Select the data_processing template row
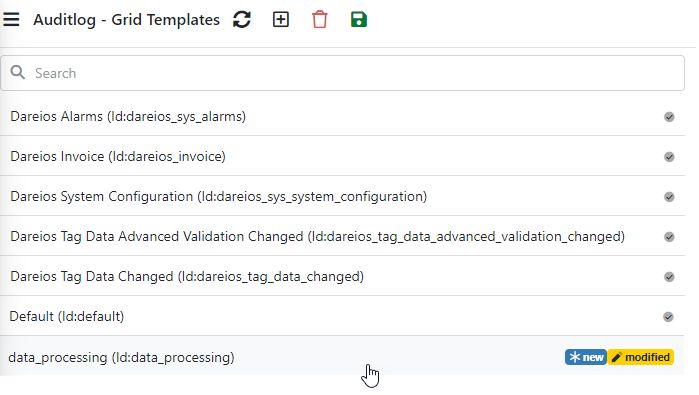The height and width of the screenshot is (395, 699). 342,356
